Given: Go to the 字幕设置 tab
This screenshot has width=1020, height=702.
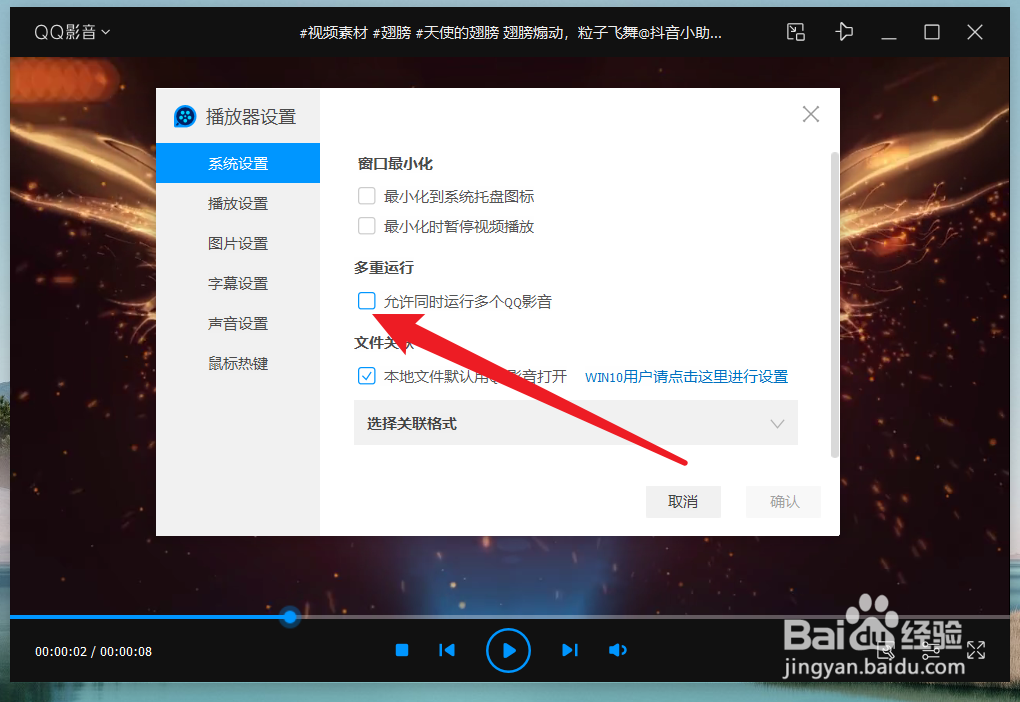Looking at the screenshot, I should (238, 284).
